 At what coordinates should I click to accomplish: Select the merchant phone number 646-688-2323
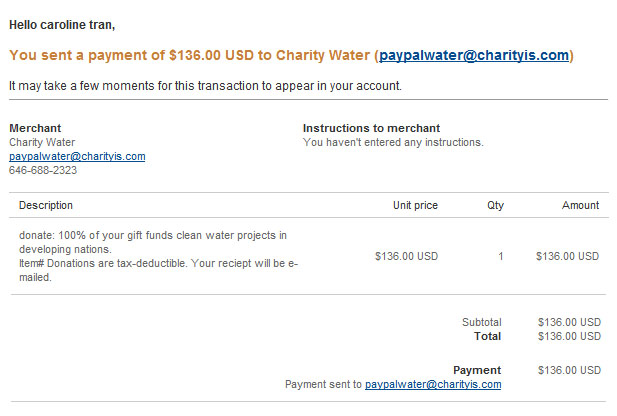click(43, 170)
